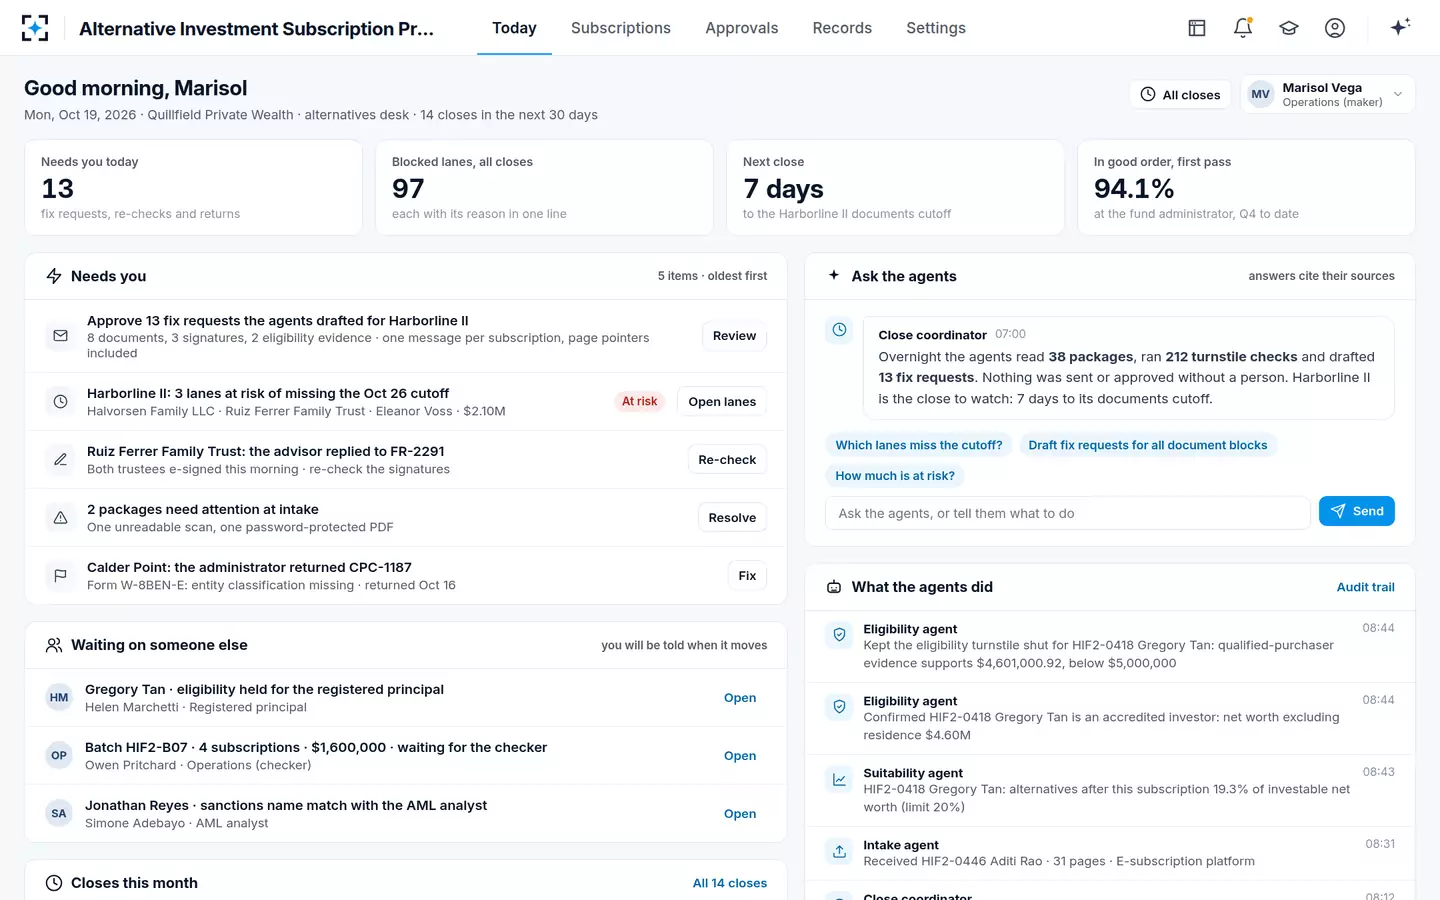Open the Records tab
This screenshot has height=900, width=1440.
[842, 28]
